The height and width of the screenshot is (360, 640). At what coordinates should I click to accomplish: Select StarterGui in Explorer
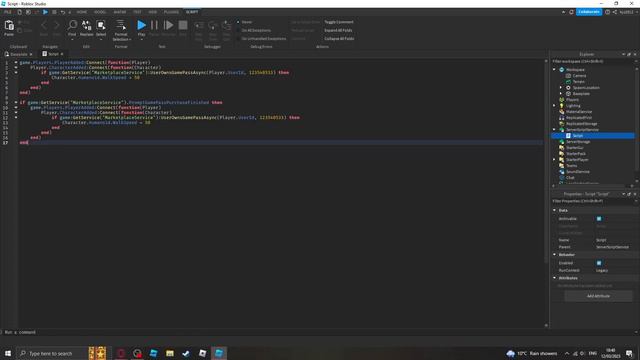[x=574, y=148]
